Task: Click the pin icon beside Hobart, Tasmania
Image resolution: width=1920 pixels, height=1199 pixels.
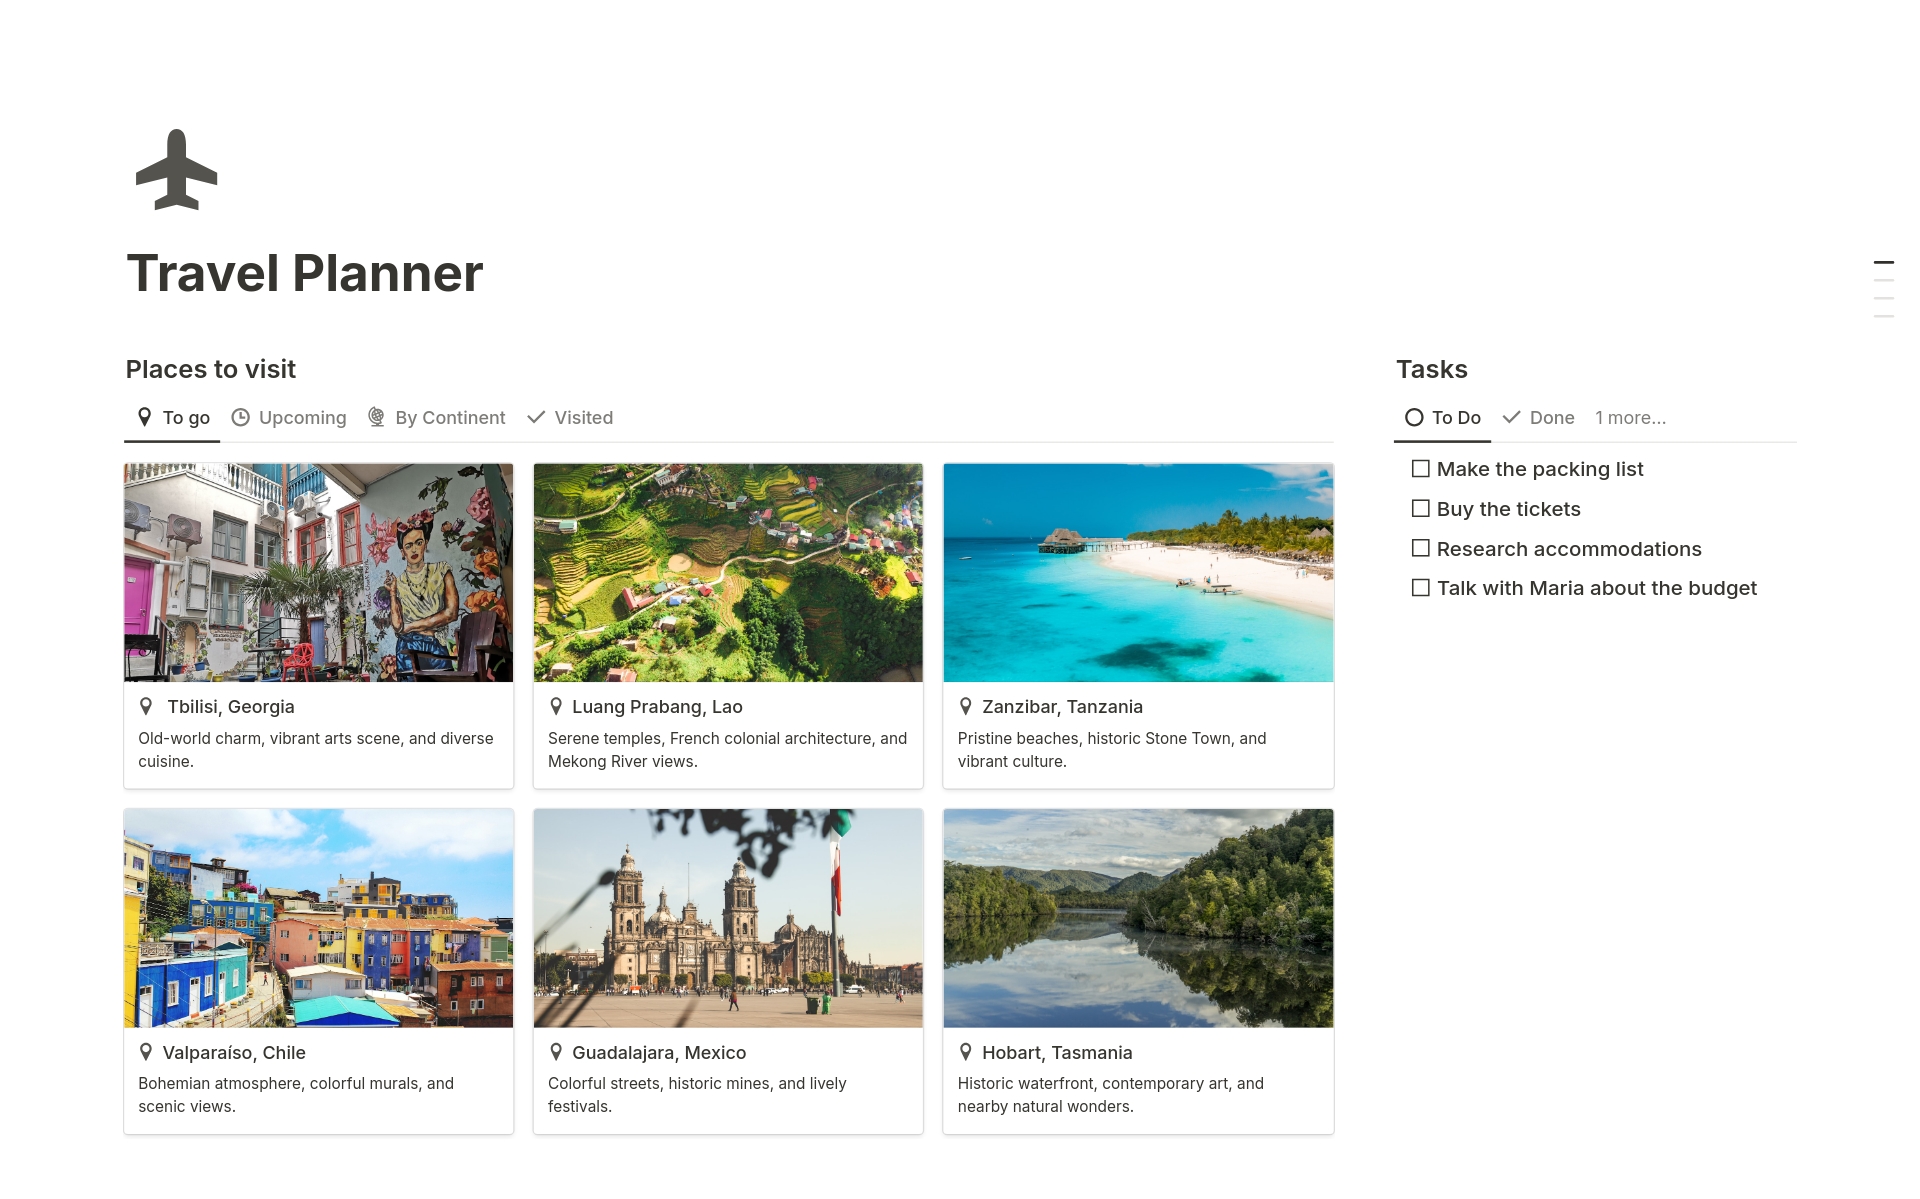Action: click(966, 1052)
